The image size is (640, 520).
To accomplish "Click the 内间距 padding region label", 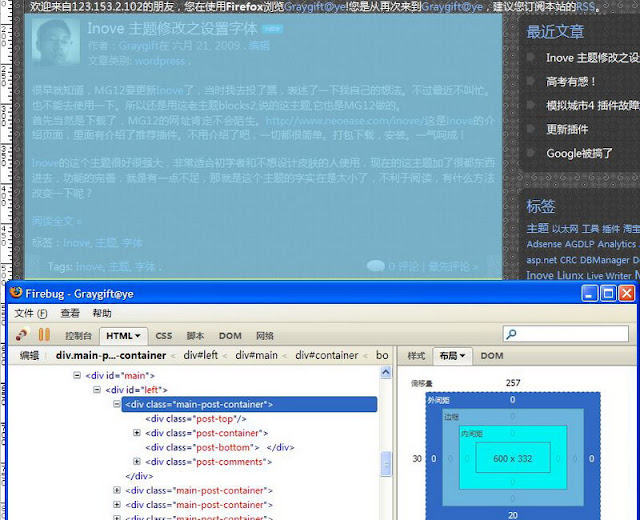I will click(472, 433).
